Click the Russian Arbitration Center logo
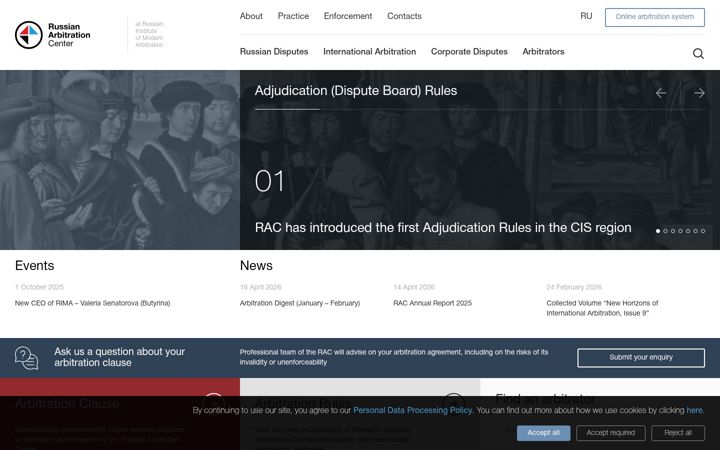Viewport: 720px width, 450px height. 52,35
